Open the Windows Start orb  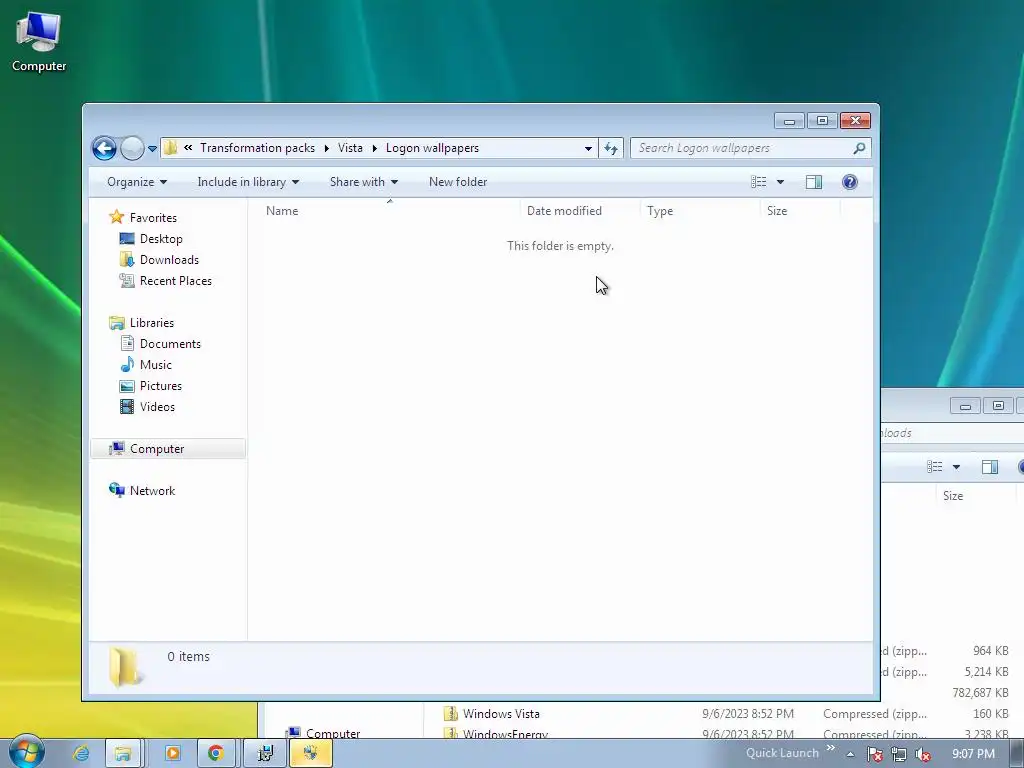pos(26,752)
